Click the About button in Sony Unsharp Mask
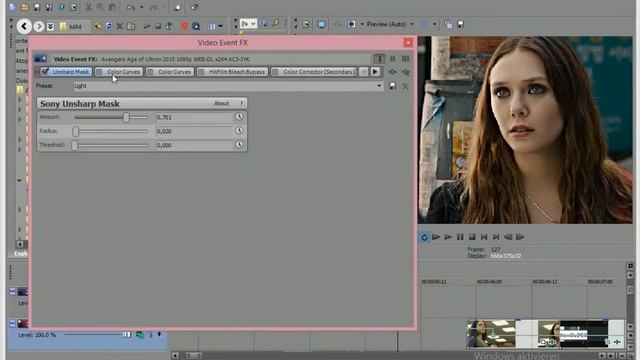This screenshot has height=360, width=640. pyautogui.click(x=222, y=103)
